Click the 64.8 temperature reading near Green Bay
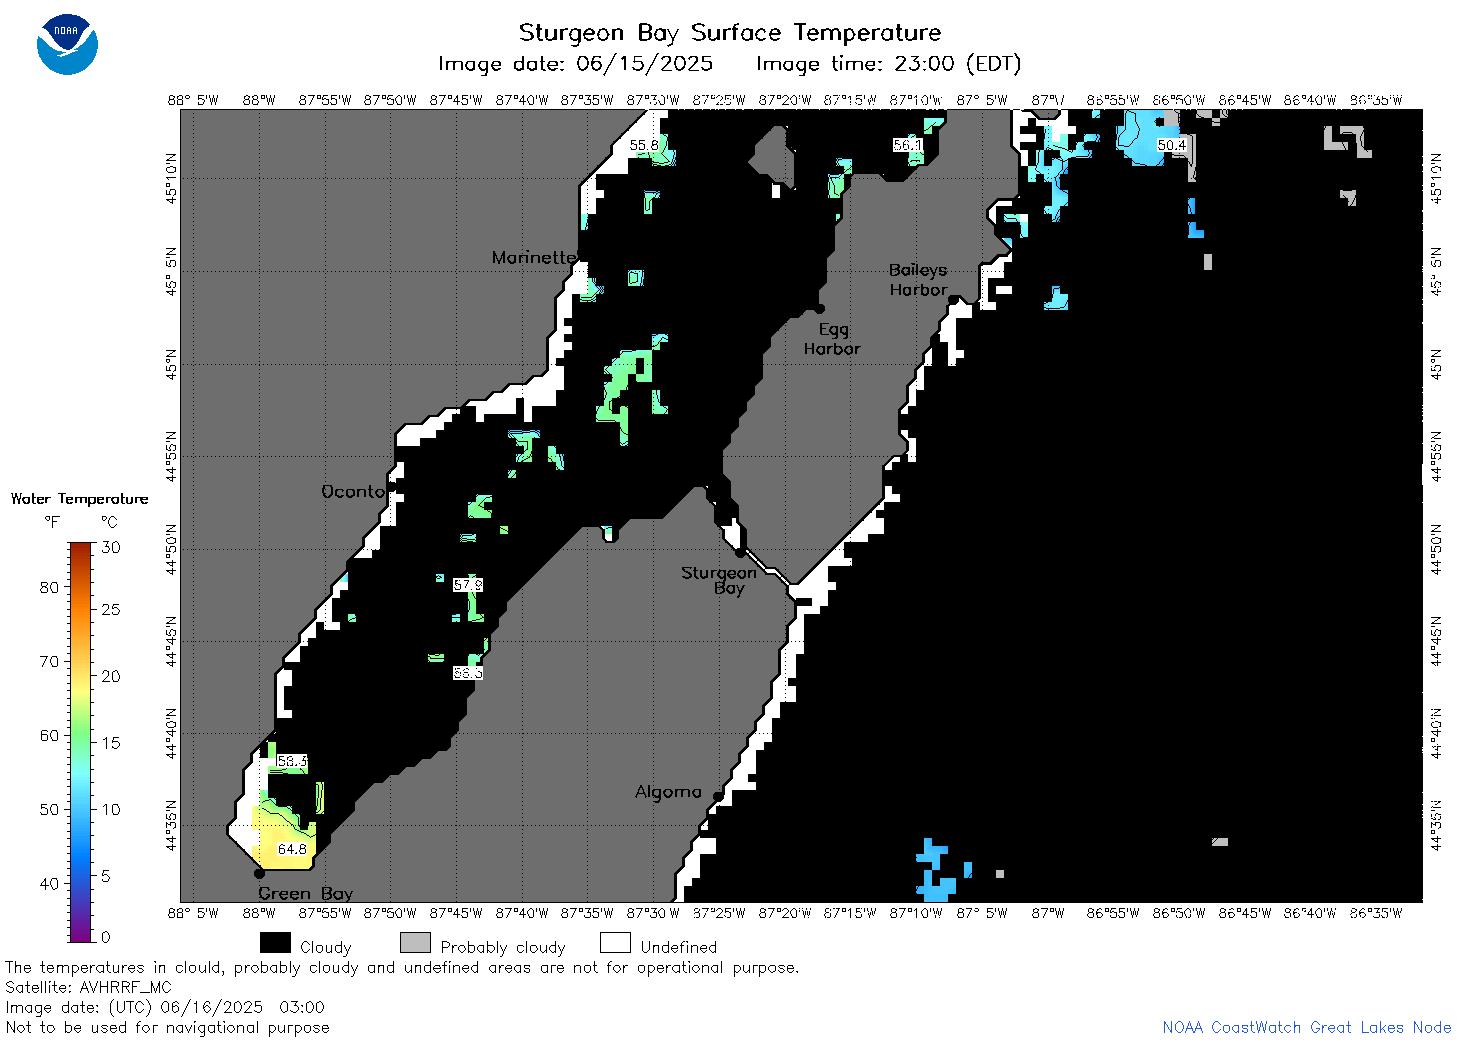The height and width of the screenshot is (1043, 1462). 292,849
